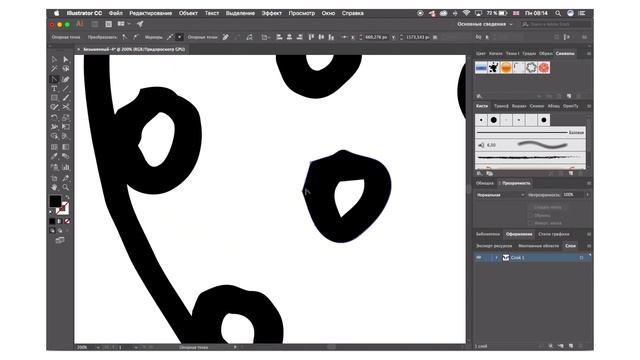Select the Paintbrush tool
This screenshot has height=360, width=640.
(65, 98)
